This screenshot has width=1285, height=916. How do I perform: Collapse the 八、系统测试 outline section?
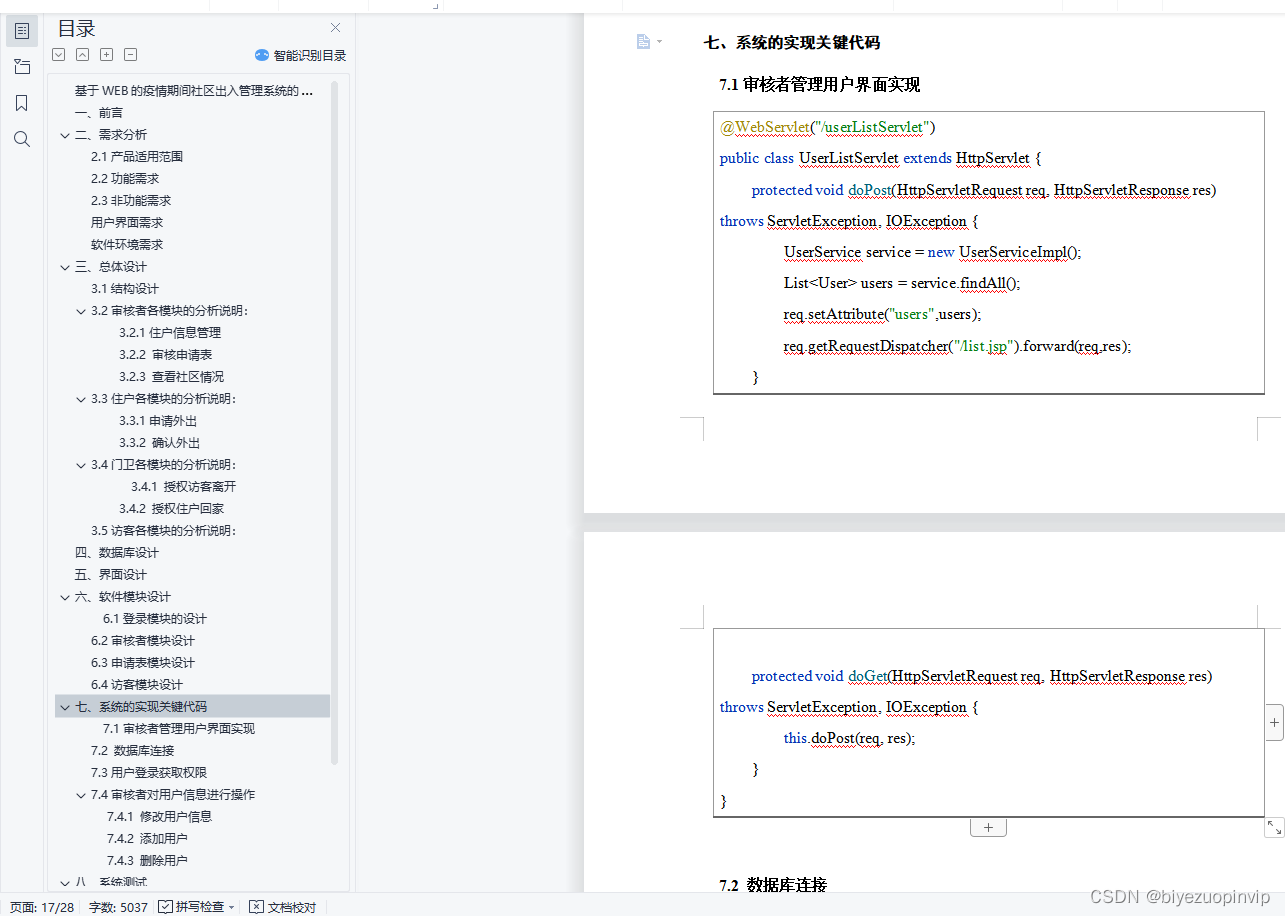65,883
